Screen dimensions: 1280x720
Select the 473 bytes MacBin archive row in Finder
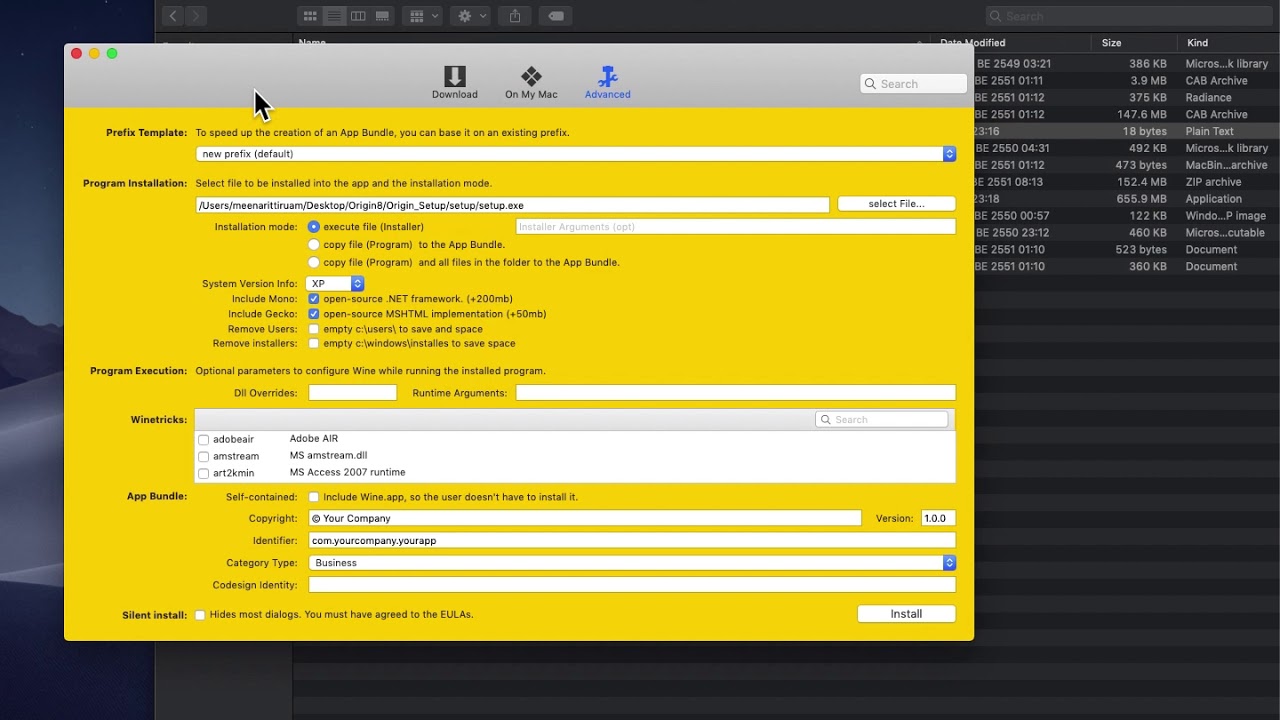click(1127, 165)
